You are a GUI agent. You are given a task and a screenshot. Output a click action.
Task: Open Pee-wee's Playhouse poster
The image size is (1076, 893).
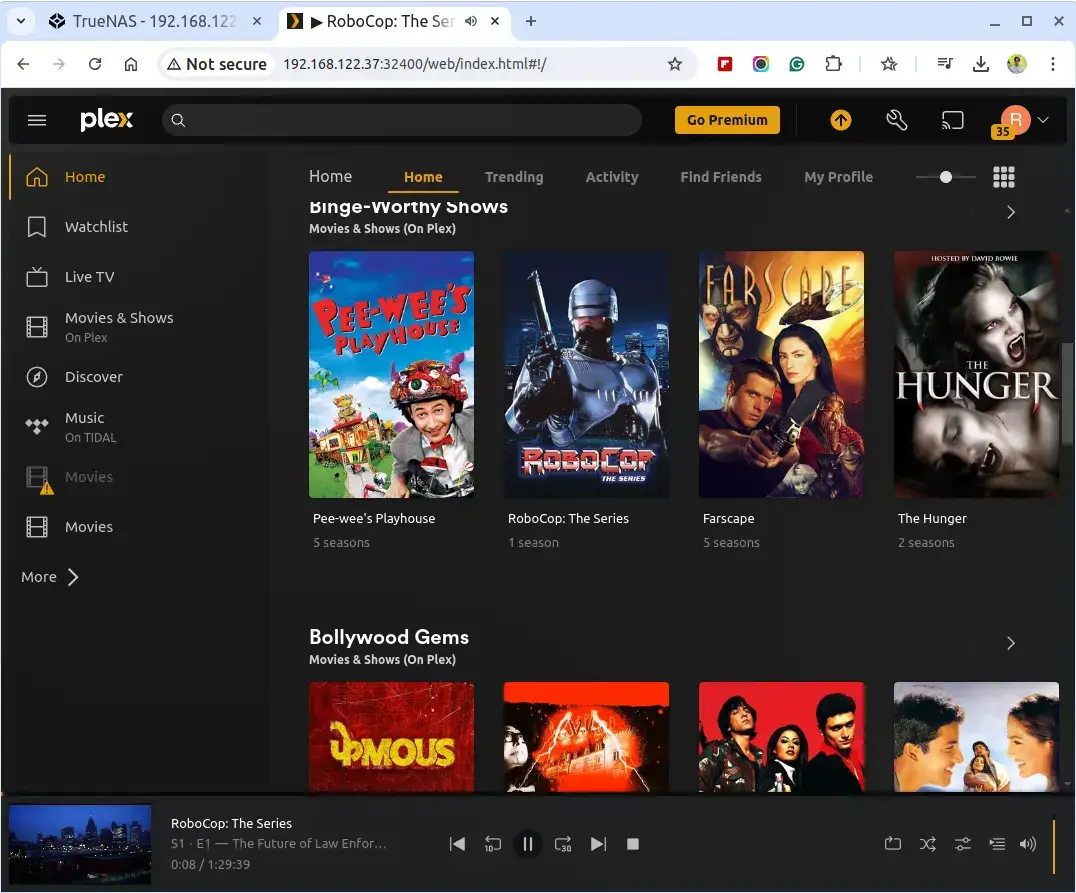tap(391, 374)
